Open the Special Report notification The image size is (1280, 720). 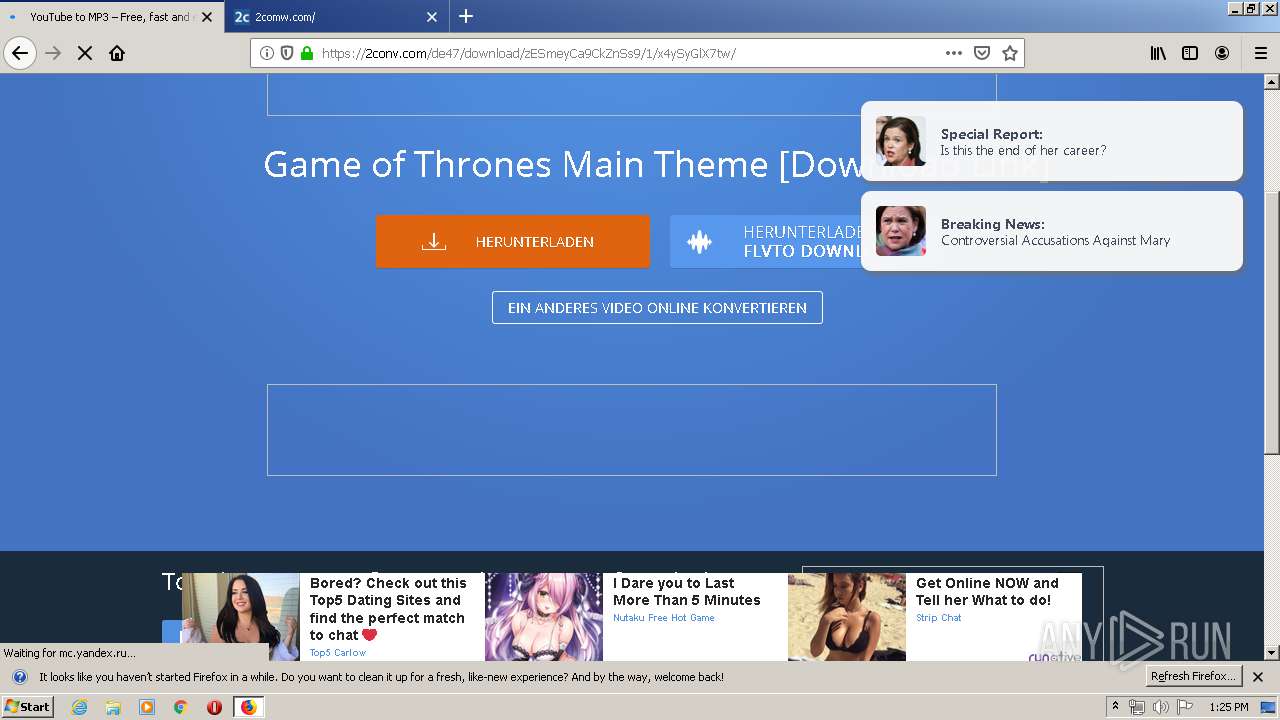tap(1052, 141)
